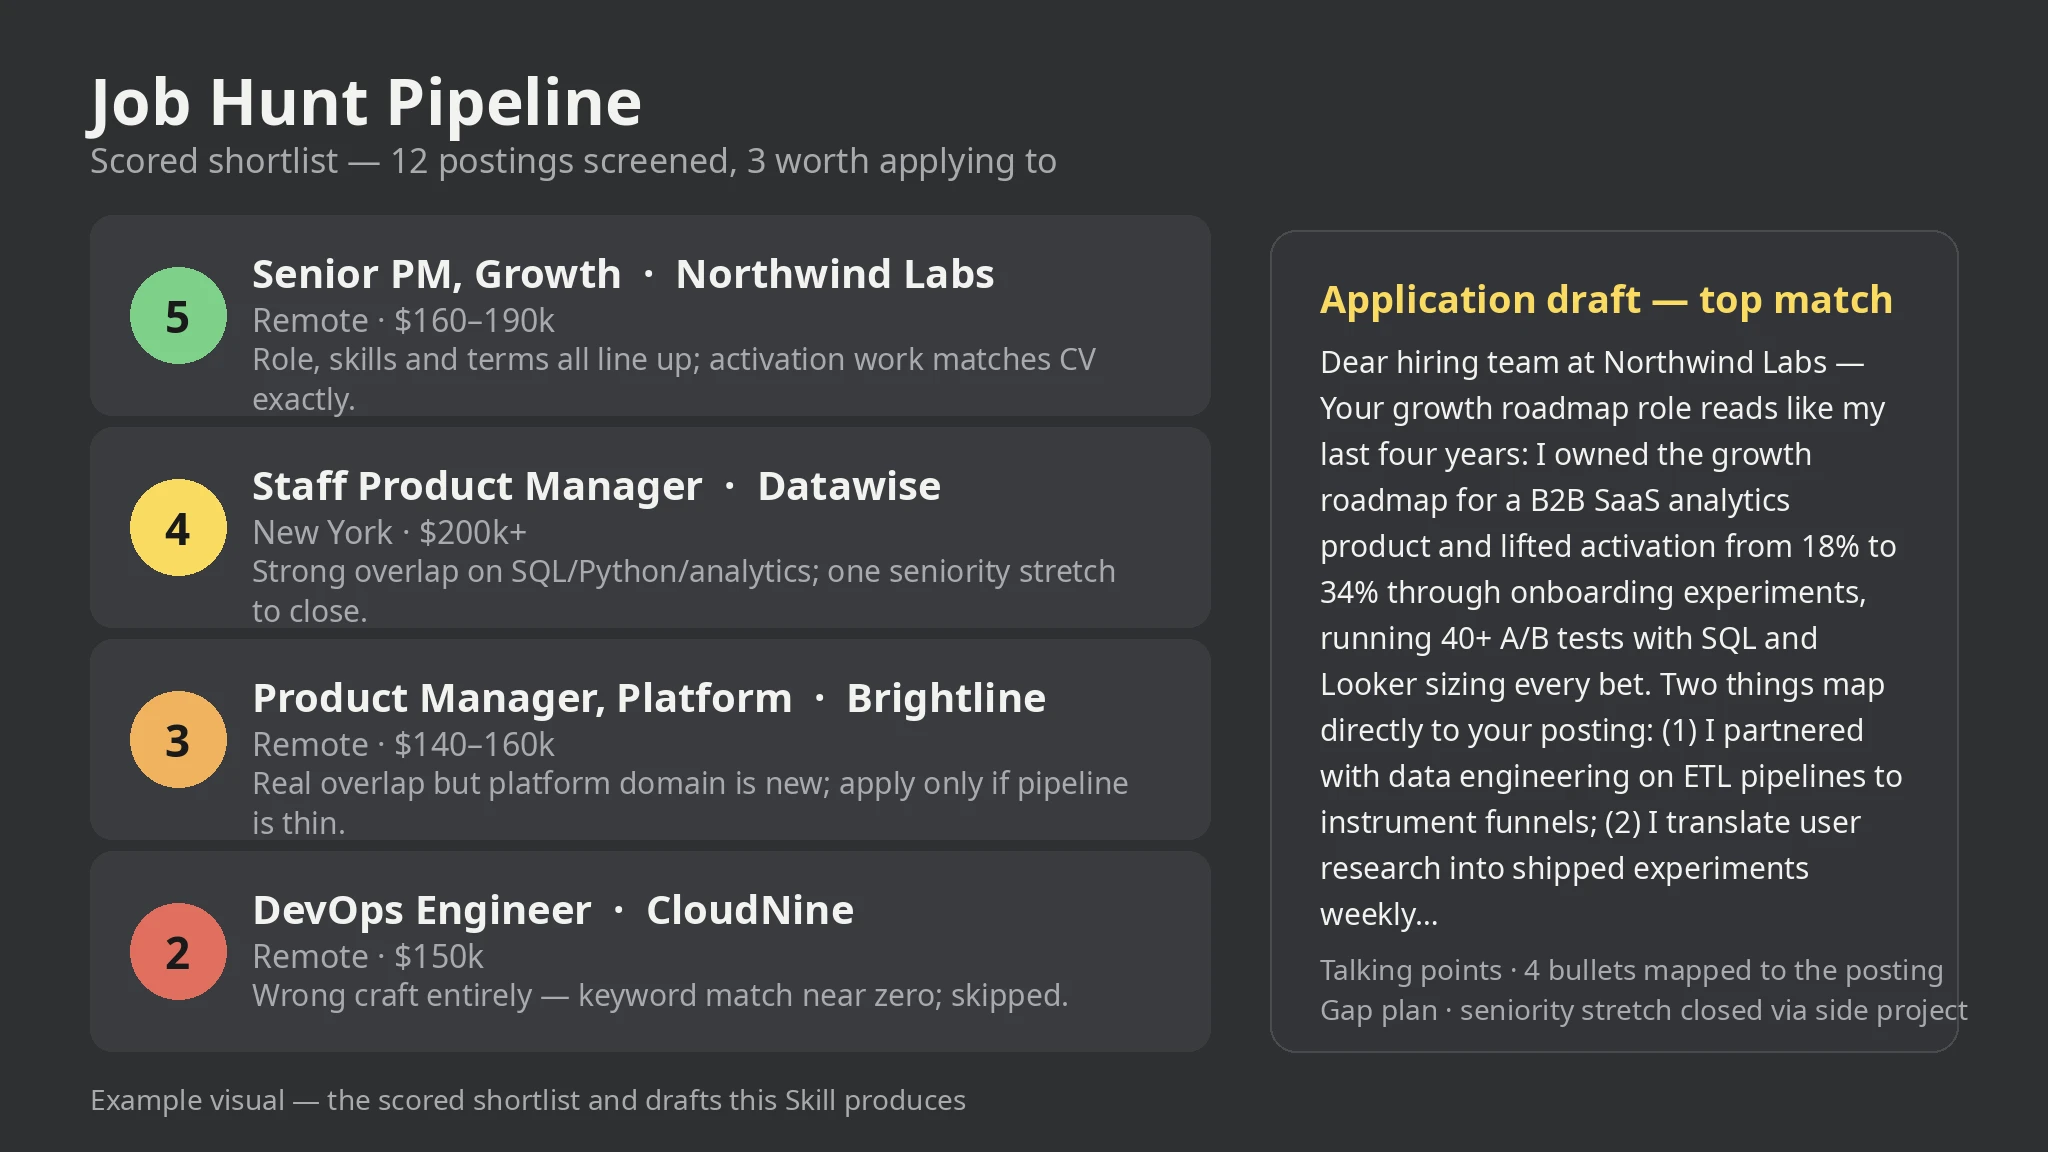Select the 'Strong overlap on SQL/Python/analytics' note
This screenshot has width=2048, height=1152.
(x=684, y=591)
